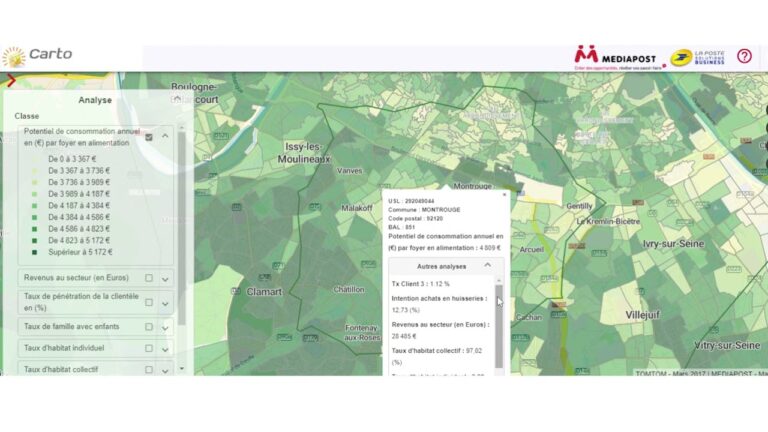The image size is (768, 432).
Task: Click the Carto sun logo
Action: (x=14, y=57)
